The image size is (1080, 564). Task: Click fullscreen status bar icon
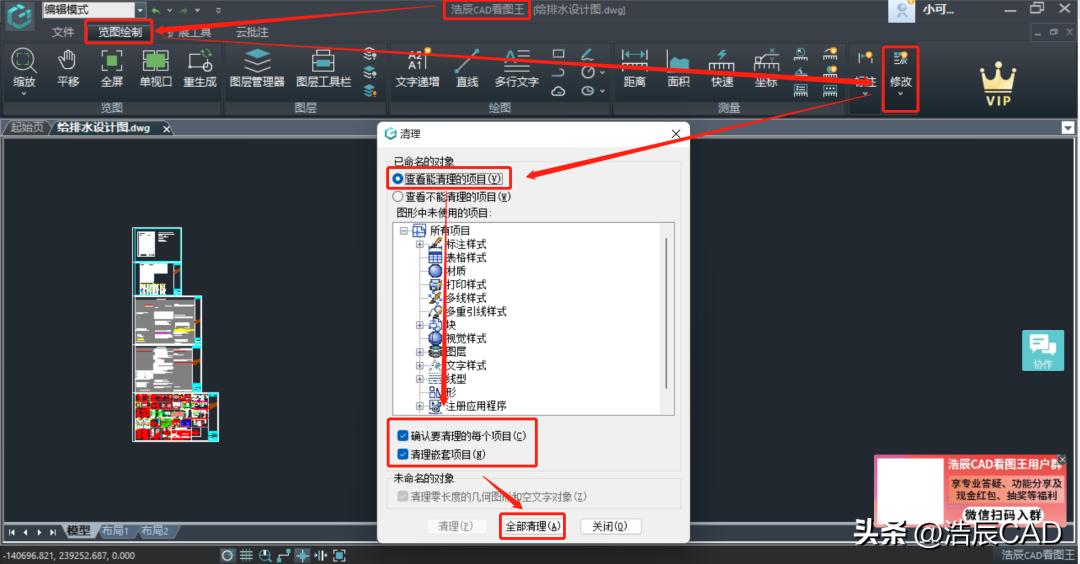tap(340, 555)
